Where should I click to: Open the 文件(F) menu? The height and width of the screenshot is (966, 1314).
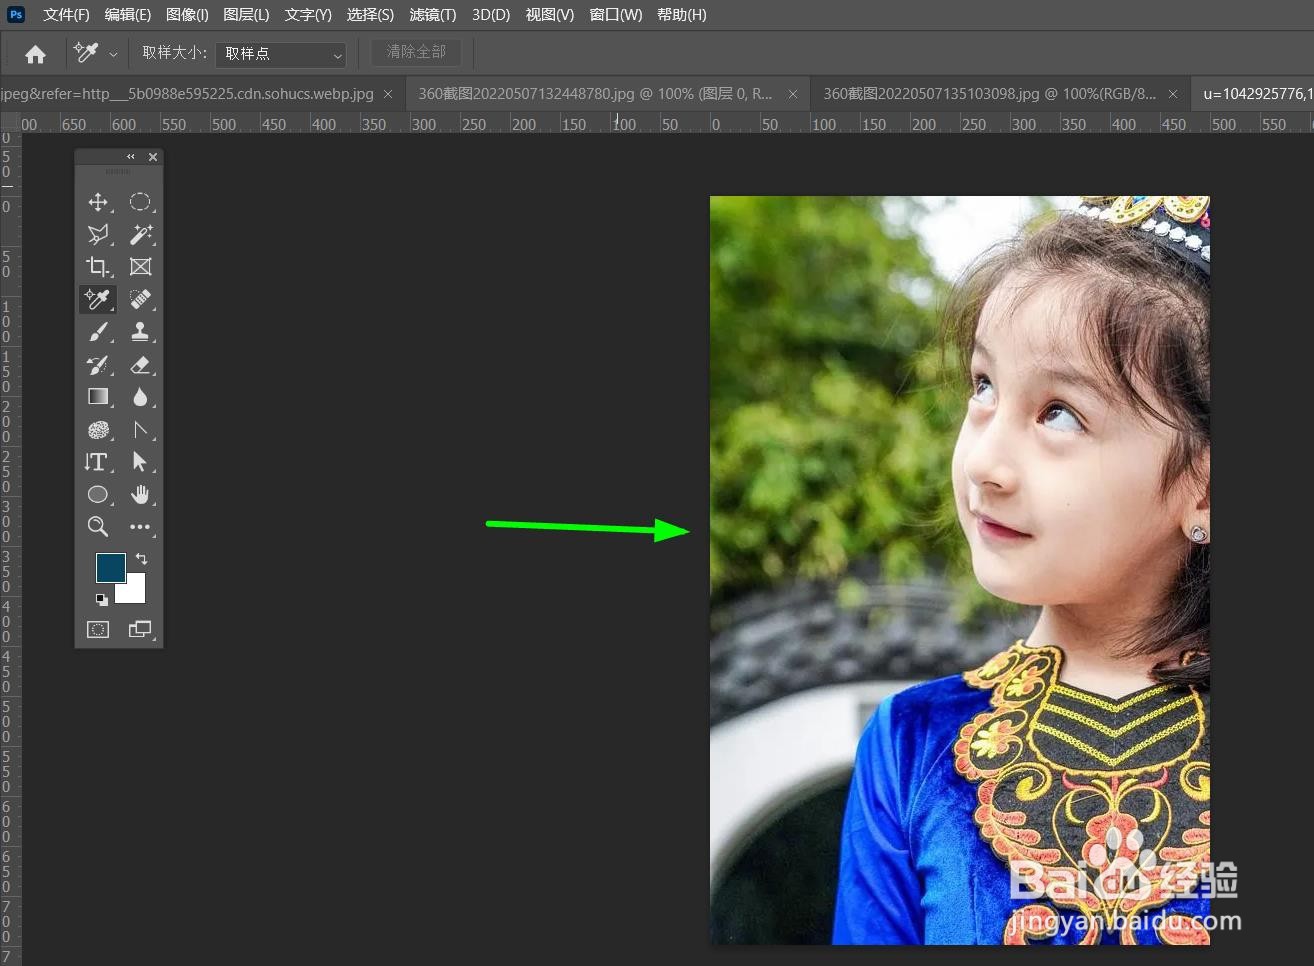(x=66, y=15)
